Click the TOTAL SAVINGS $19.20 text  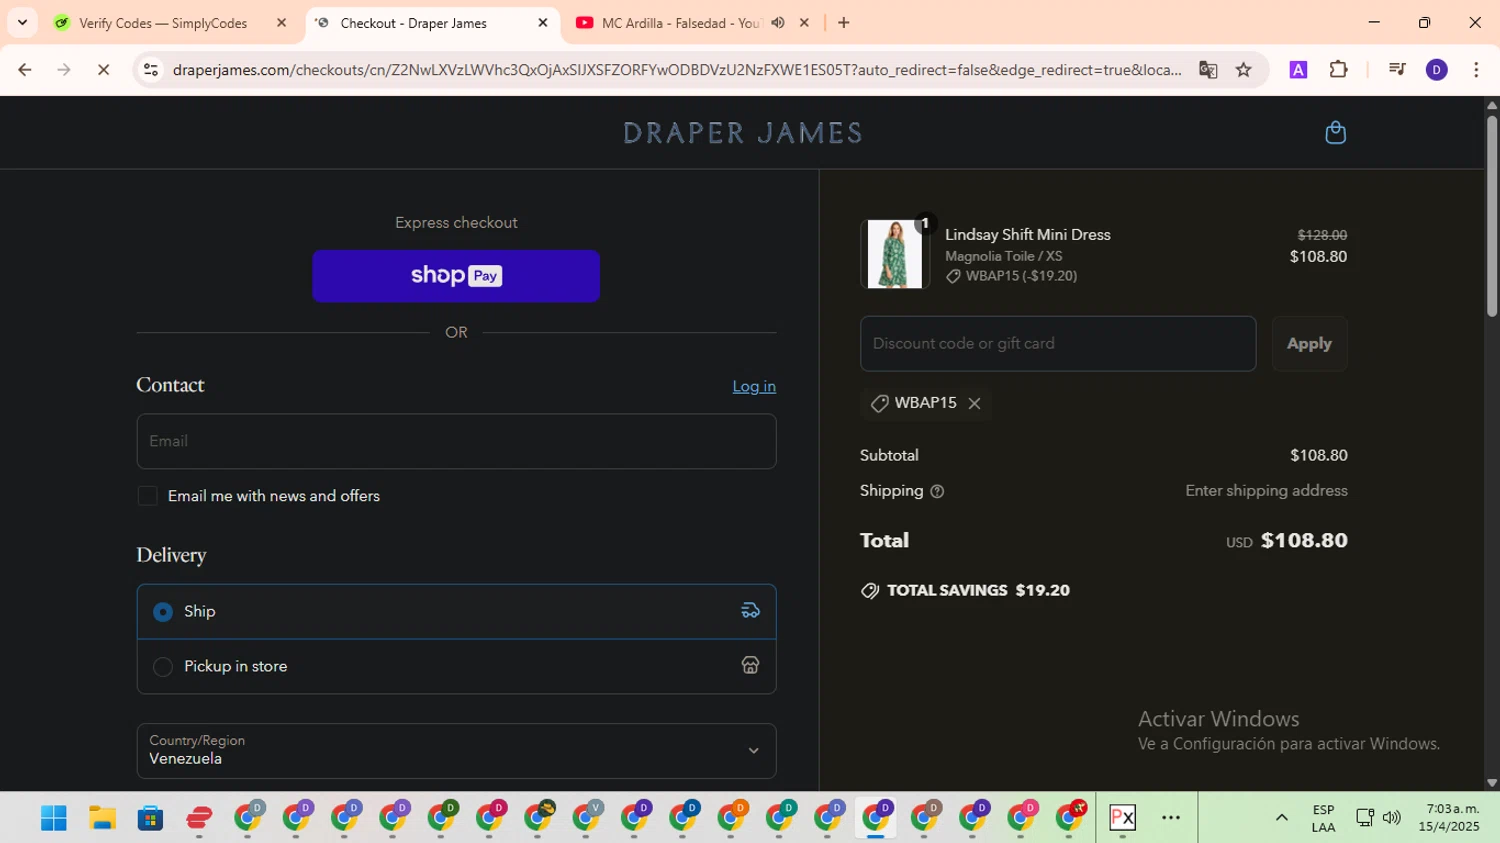click(x=978, y=591)
